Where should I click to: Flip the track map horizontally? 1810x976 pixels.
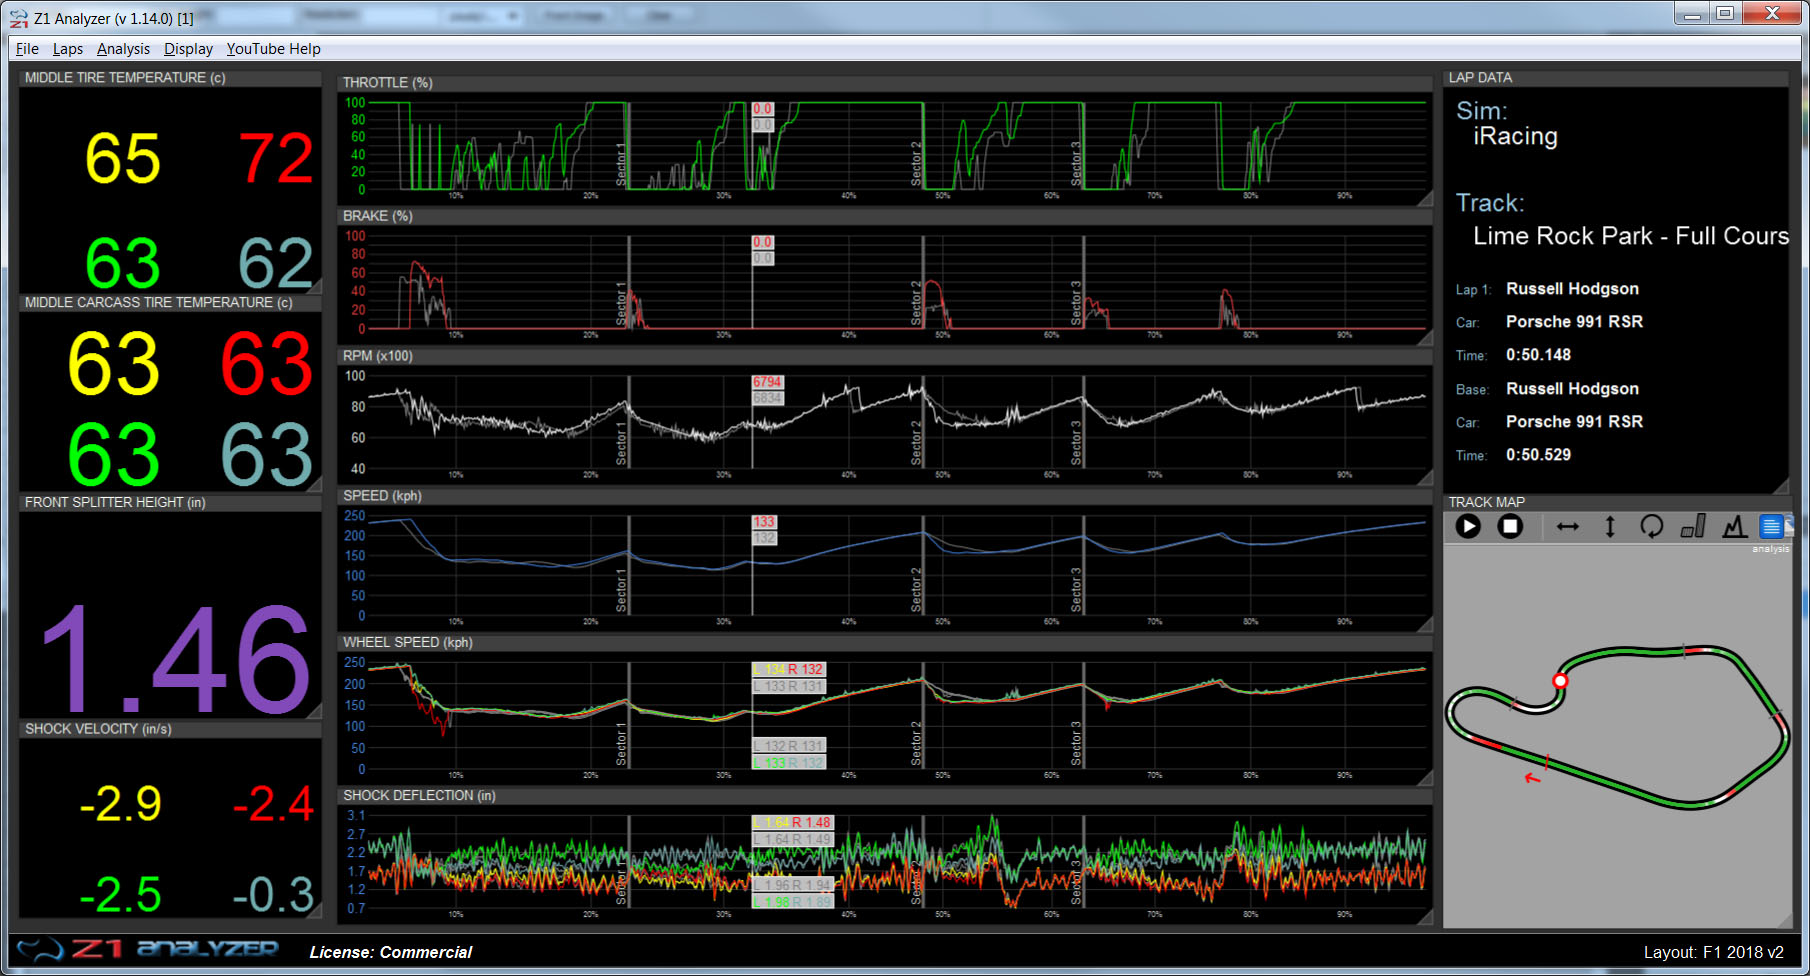pyautogui.click(x=1567, y=526)
